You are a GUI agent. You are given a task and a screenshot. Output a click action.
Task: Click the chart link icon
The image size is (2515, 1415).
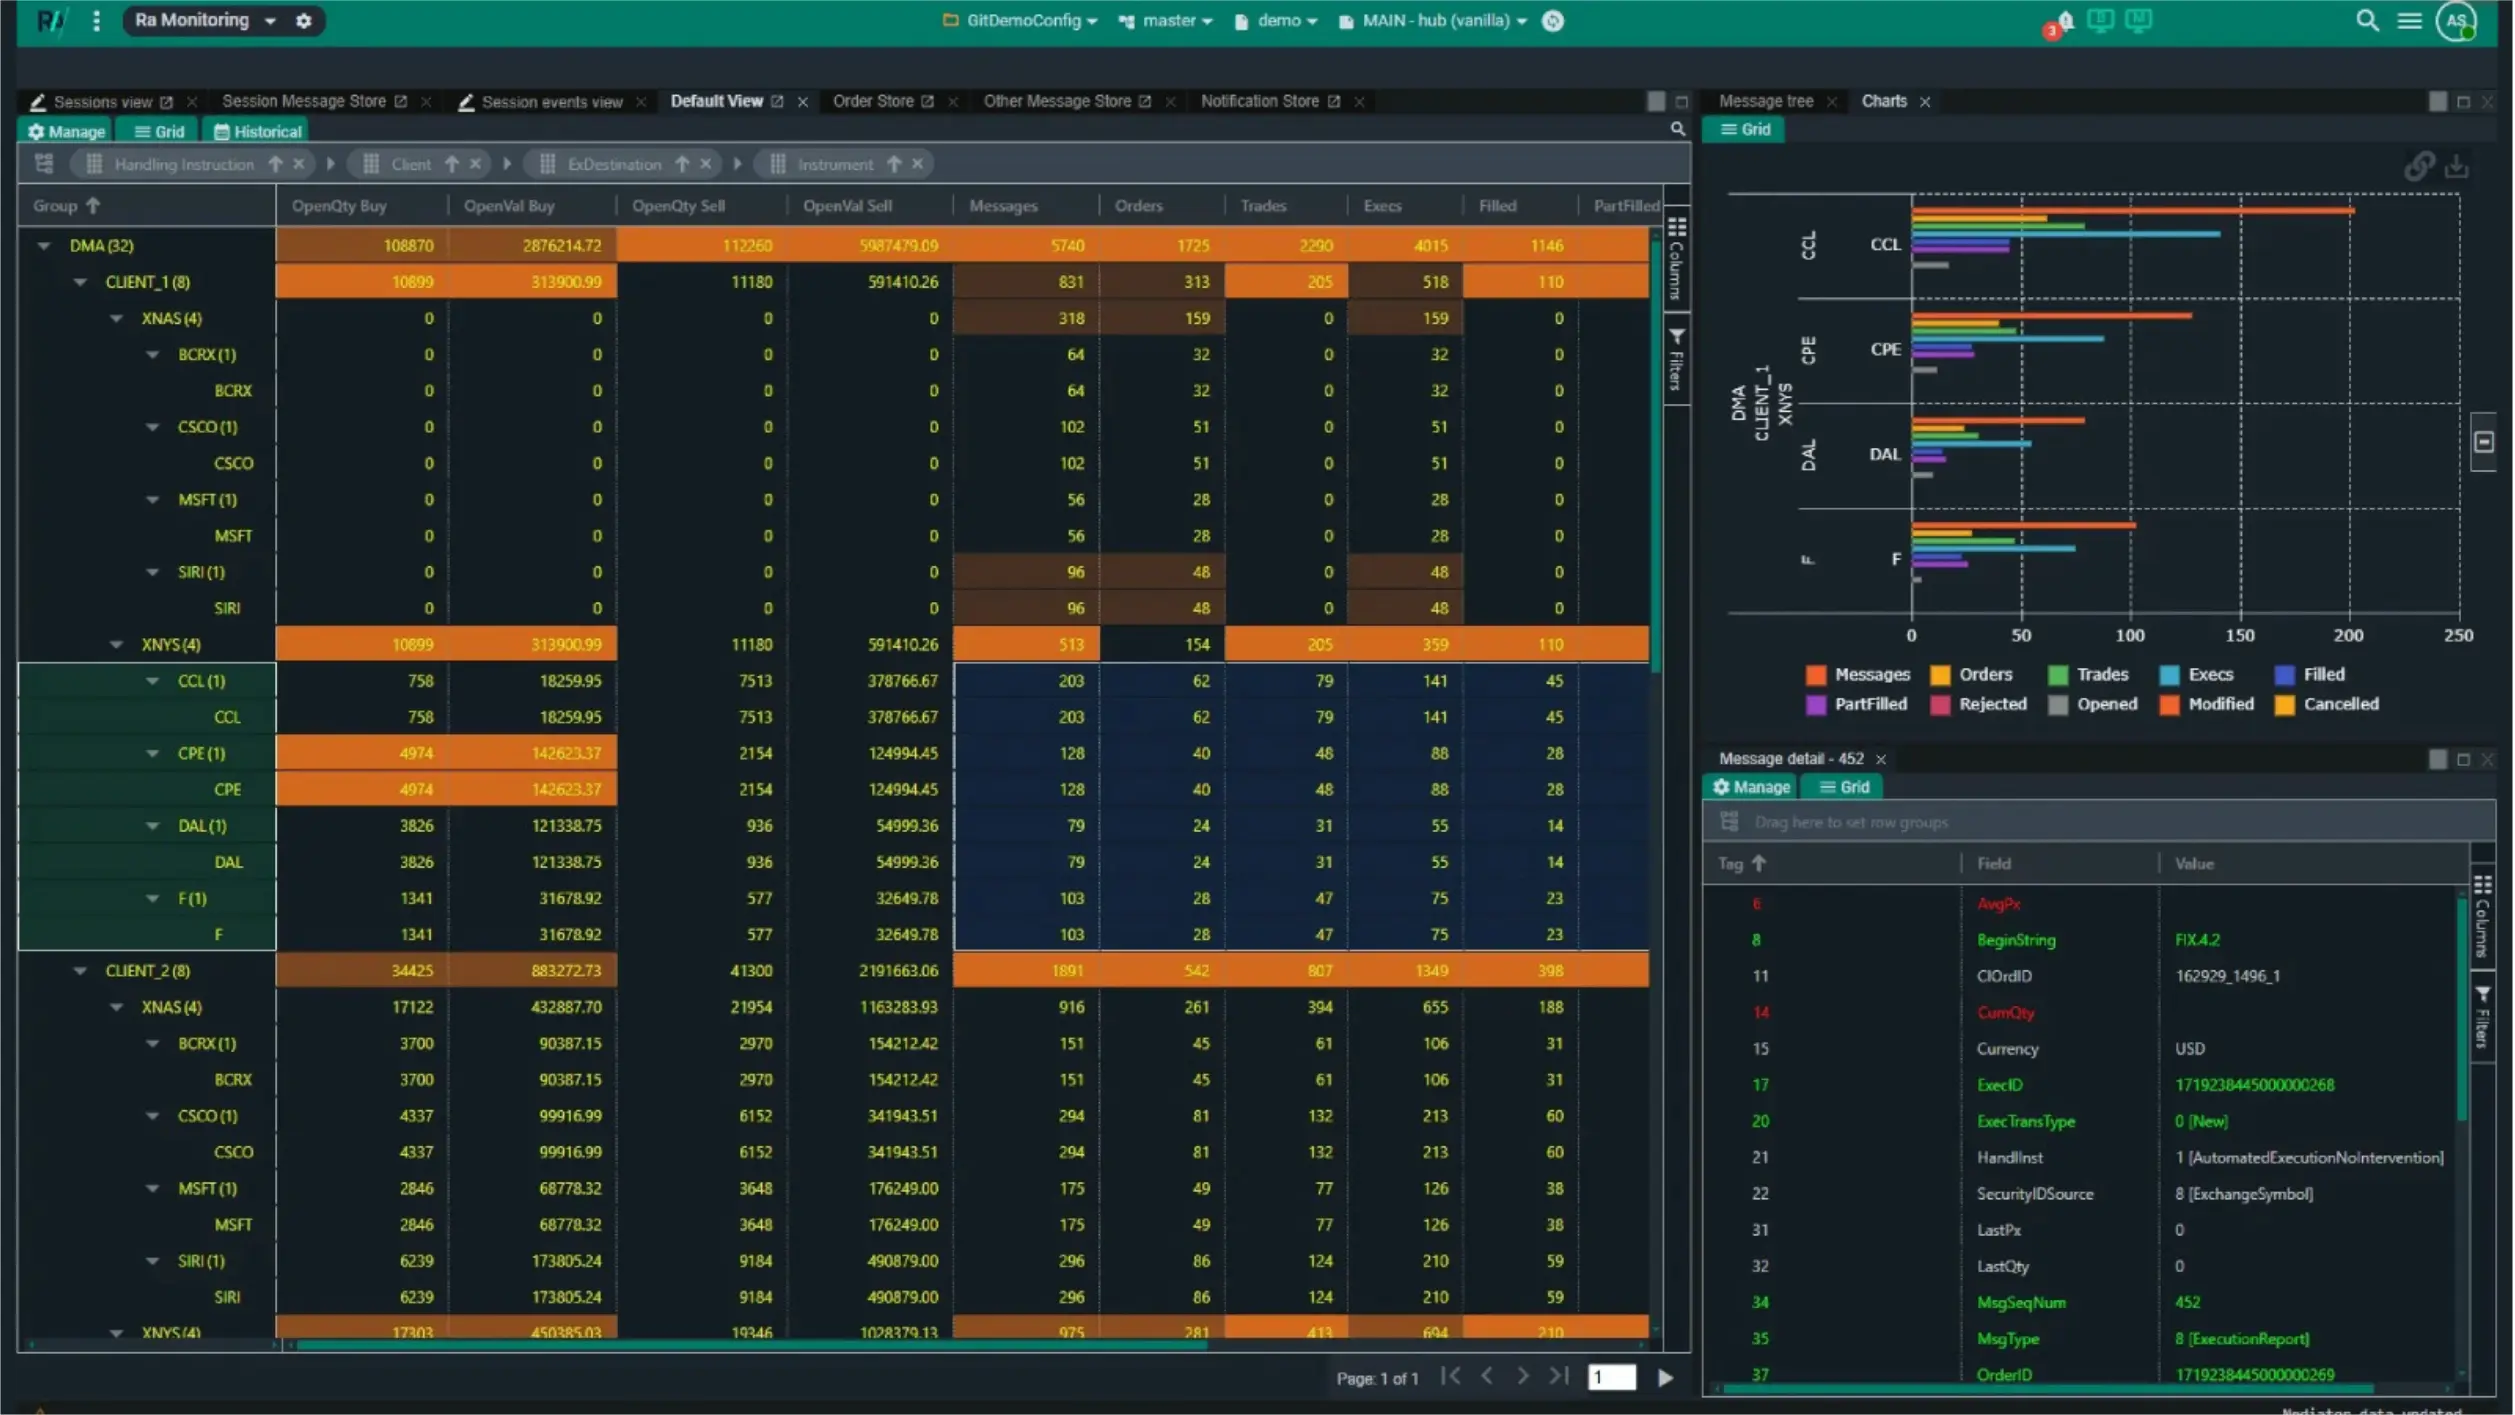(x=2419, y=166)
